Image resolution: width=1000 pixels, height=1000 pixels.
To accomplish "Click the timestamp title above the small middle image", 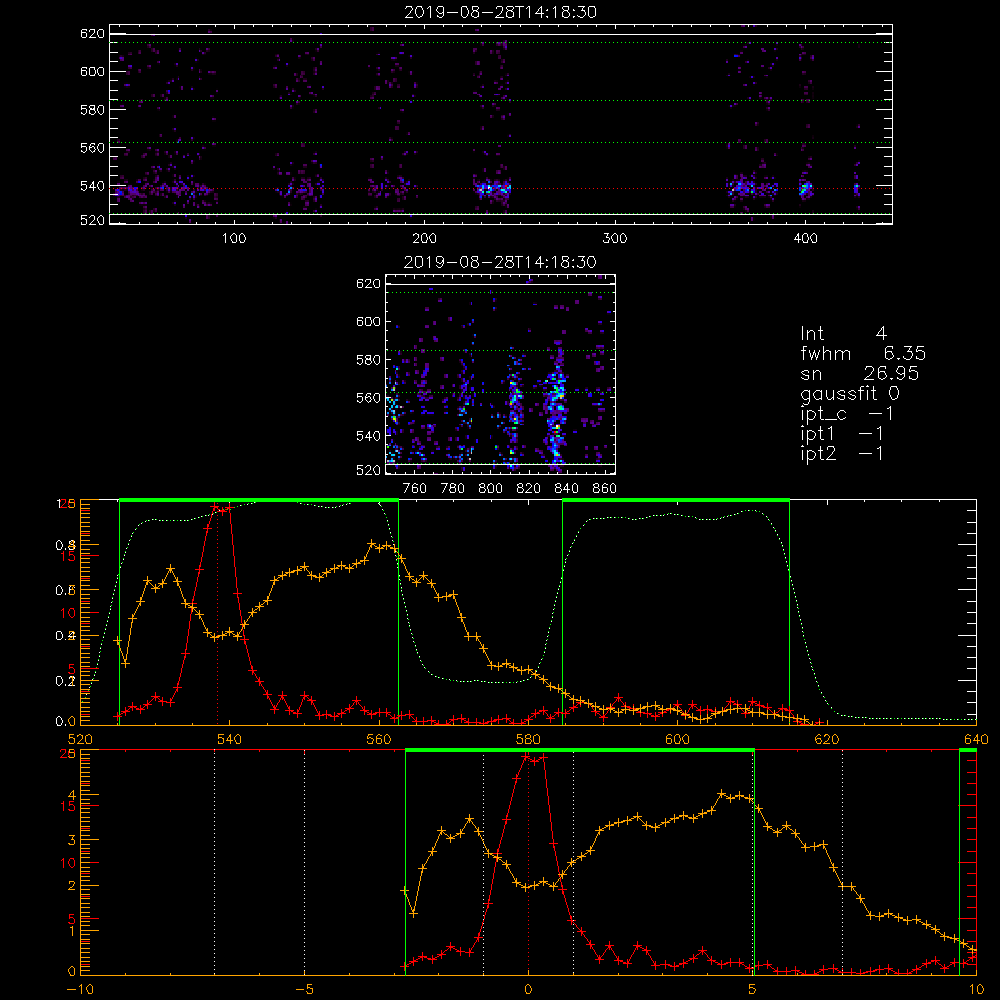I will coord(500,262).
